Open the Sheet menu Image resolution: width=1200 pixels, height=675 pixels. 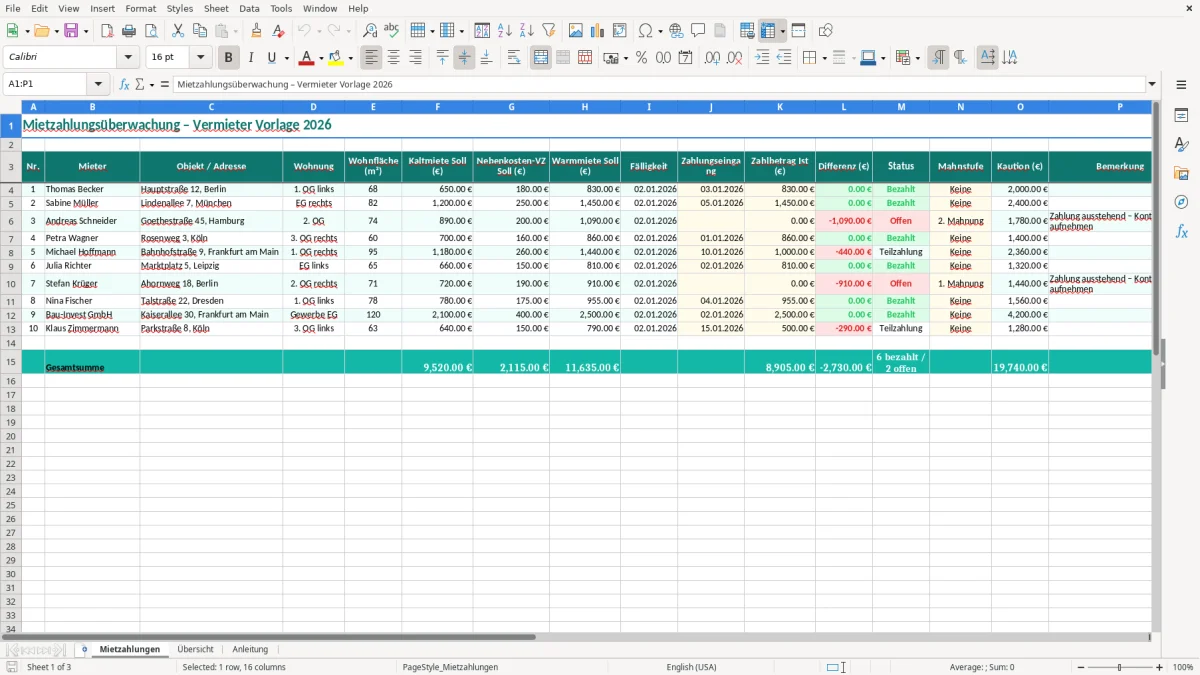[x=216, y=8]
